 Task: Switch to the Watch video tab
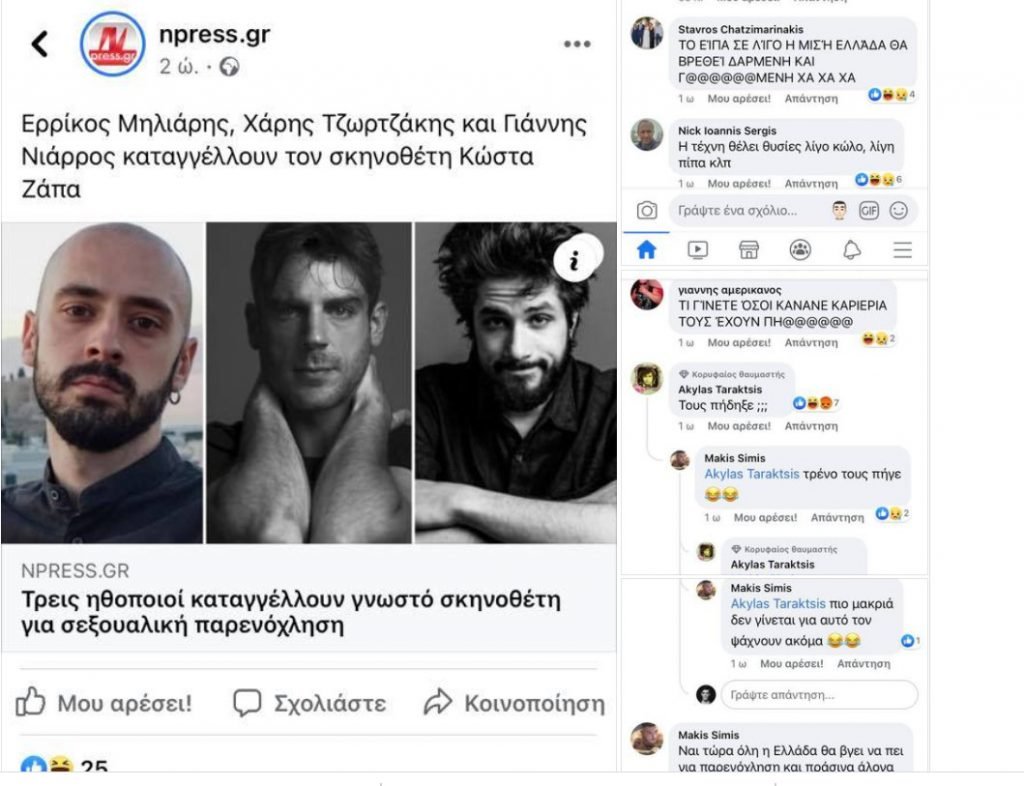click(697, 249)
